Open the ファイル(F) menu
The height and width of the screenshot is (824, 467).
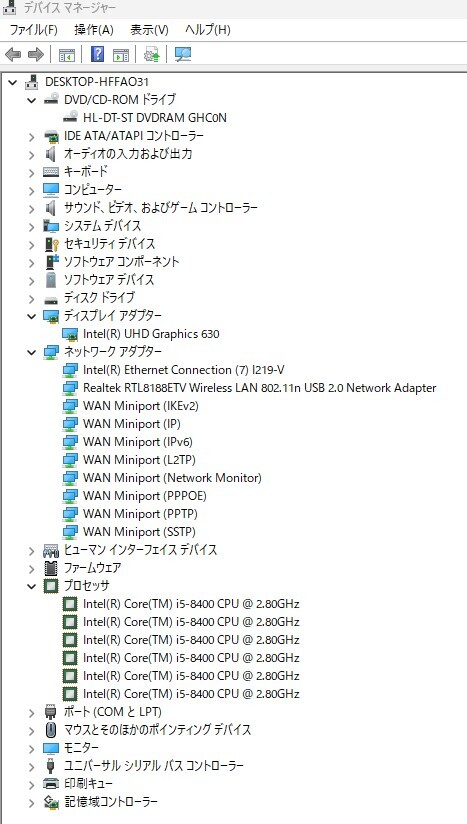coord(34,30)
